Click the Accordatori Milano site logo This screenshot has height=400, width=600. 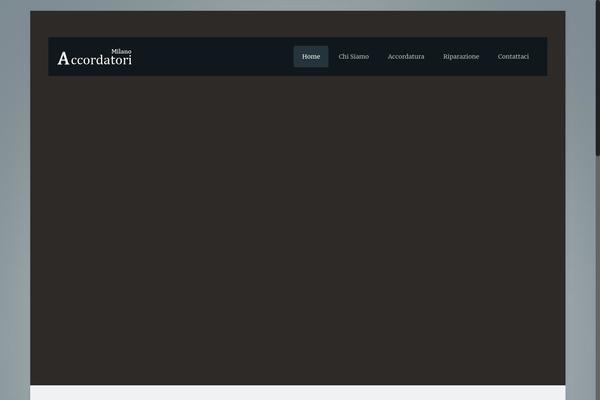(95, 58)
